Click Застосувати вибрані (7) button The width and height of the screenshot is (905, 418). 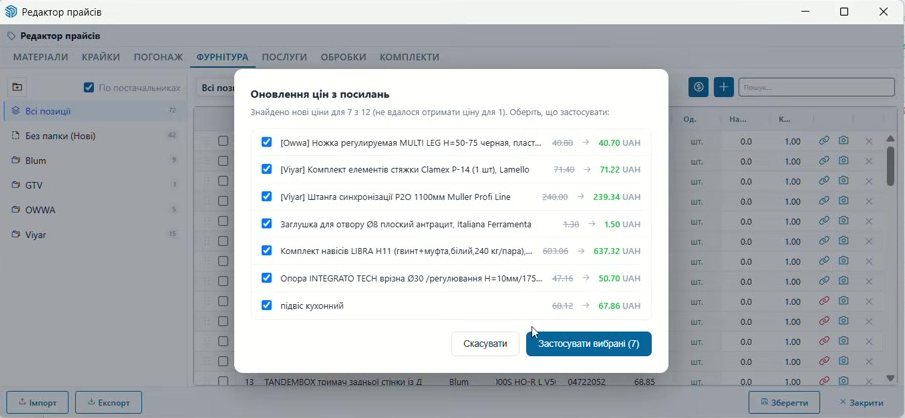589,344
